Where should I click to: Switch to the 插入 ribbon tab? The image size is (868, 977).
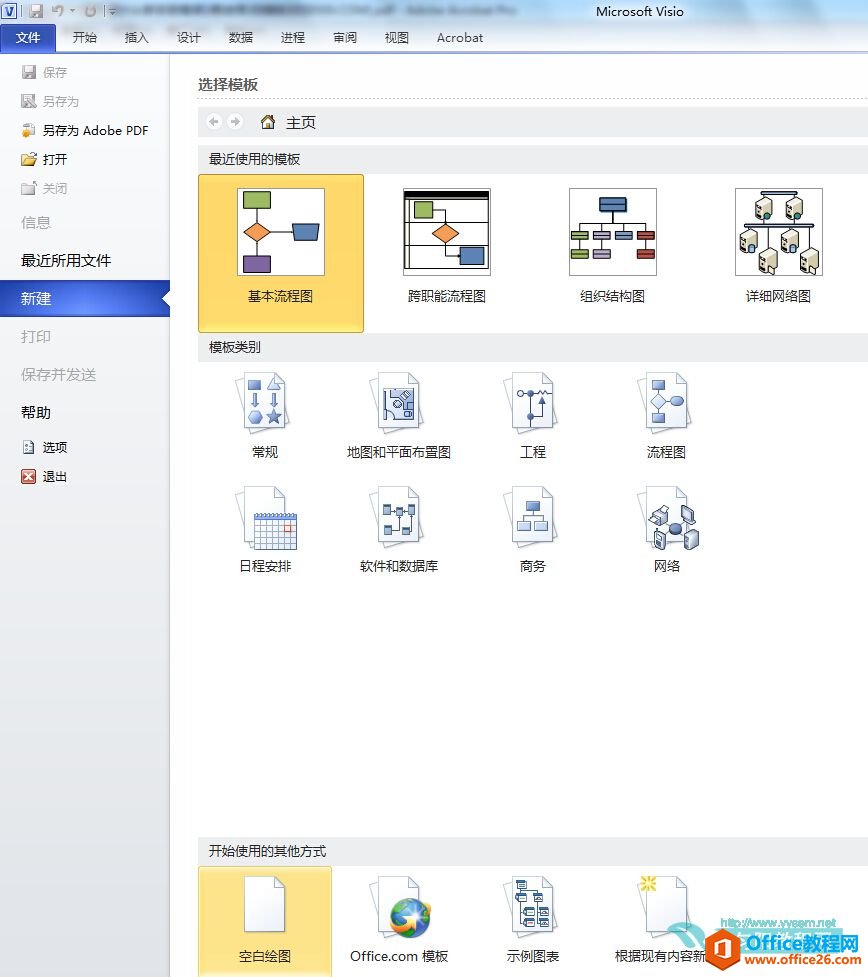coord(136,37)
